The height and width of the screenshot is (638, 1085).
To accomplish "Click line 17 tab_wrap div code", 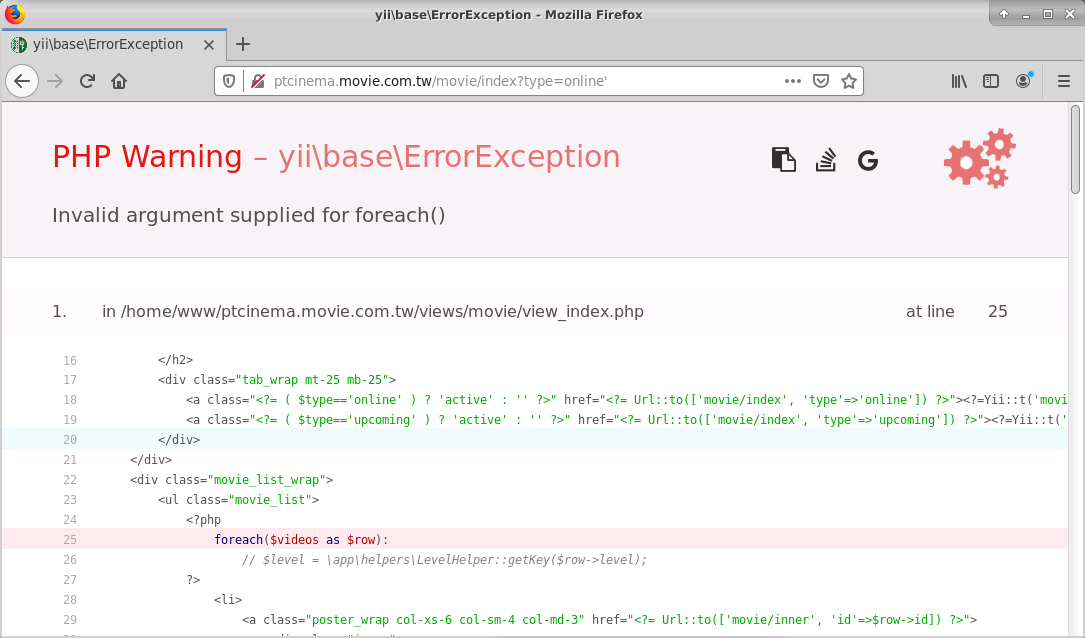I will point(277,380).
